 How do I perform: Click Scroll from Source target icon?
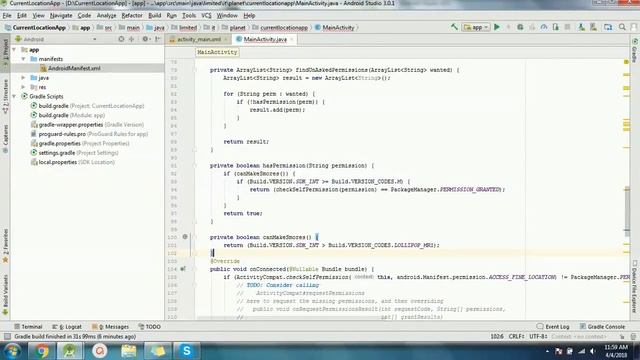(x=121, y=39)
